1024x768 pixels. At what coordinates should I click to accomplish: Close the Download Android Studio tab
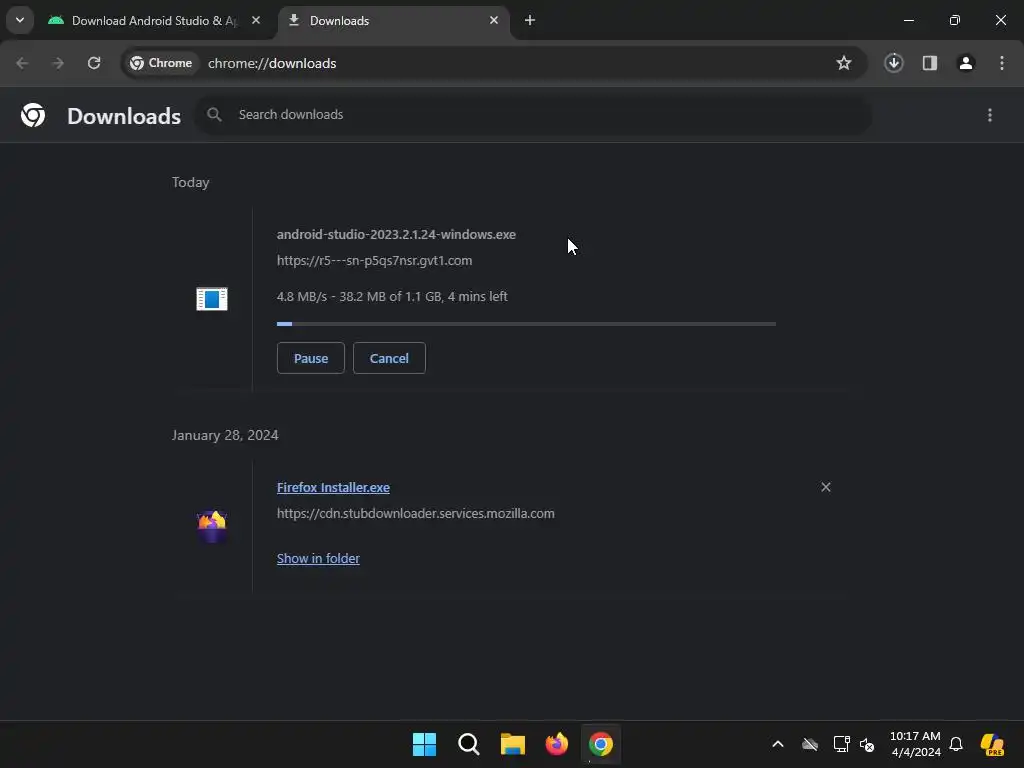[256, 20]
